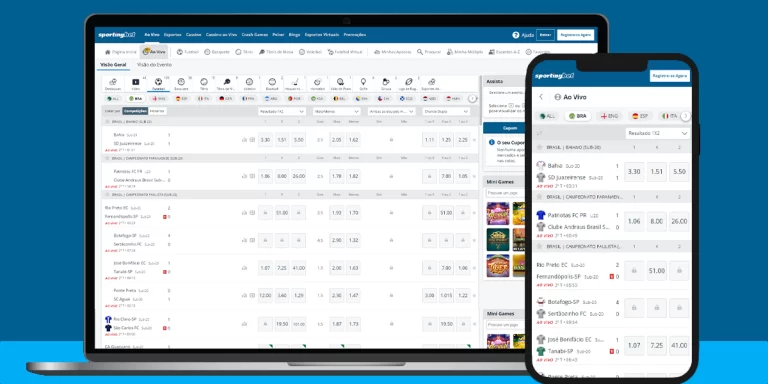Expand the Chance Dupla market dropdown
The height and width of the screenshot is (384, 768).
446,111
